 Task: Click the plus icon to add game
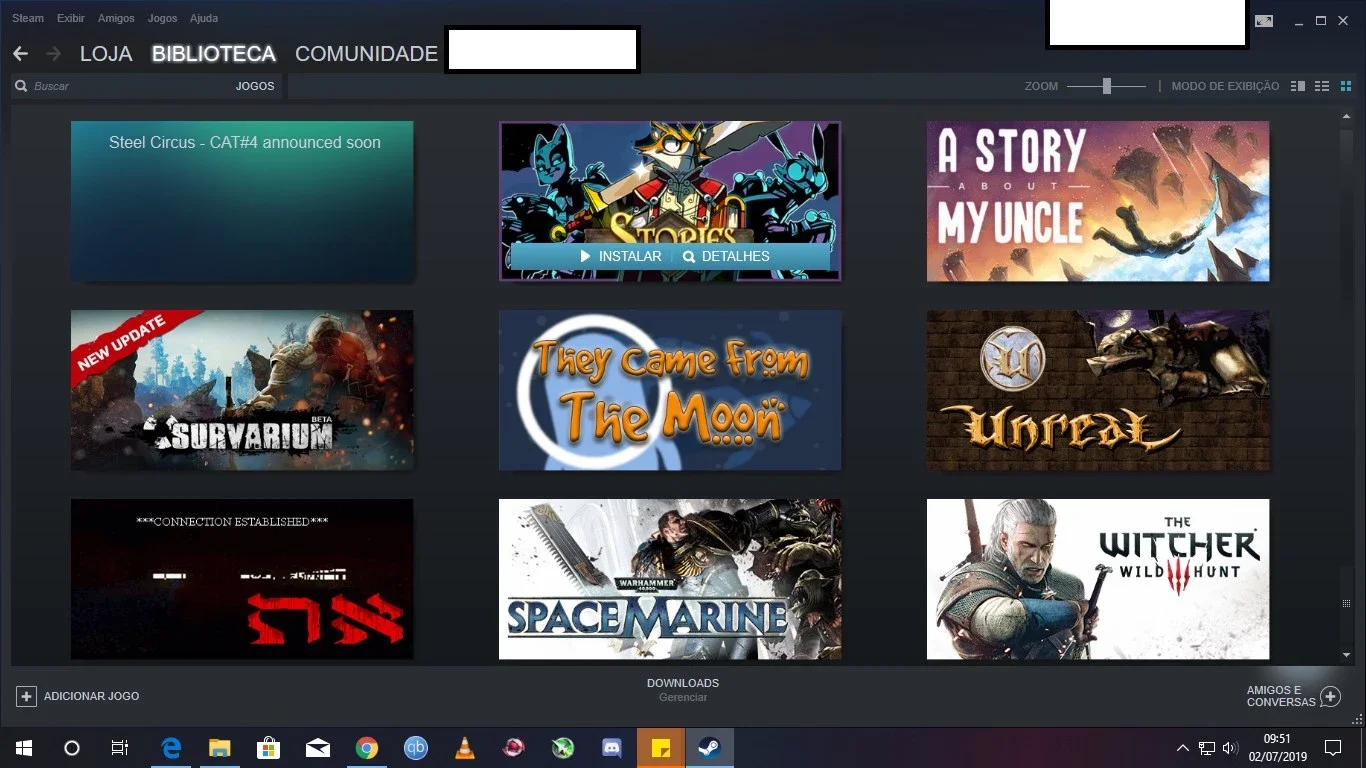[x=27, y=696]
